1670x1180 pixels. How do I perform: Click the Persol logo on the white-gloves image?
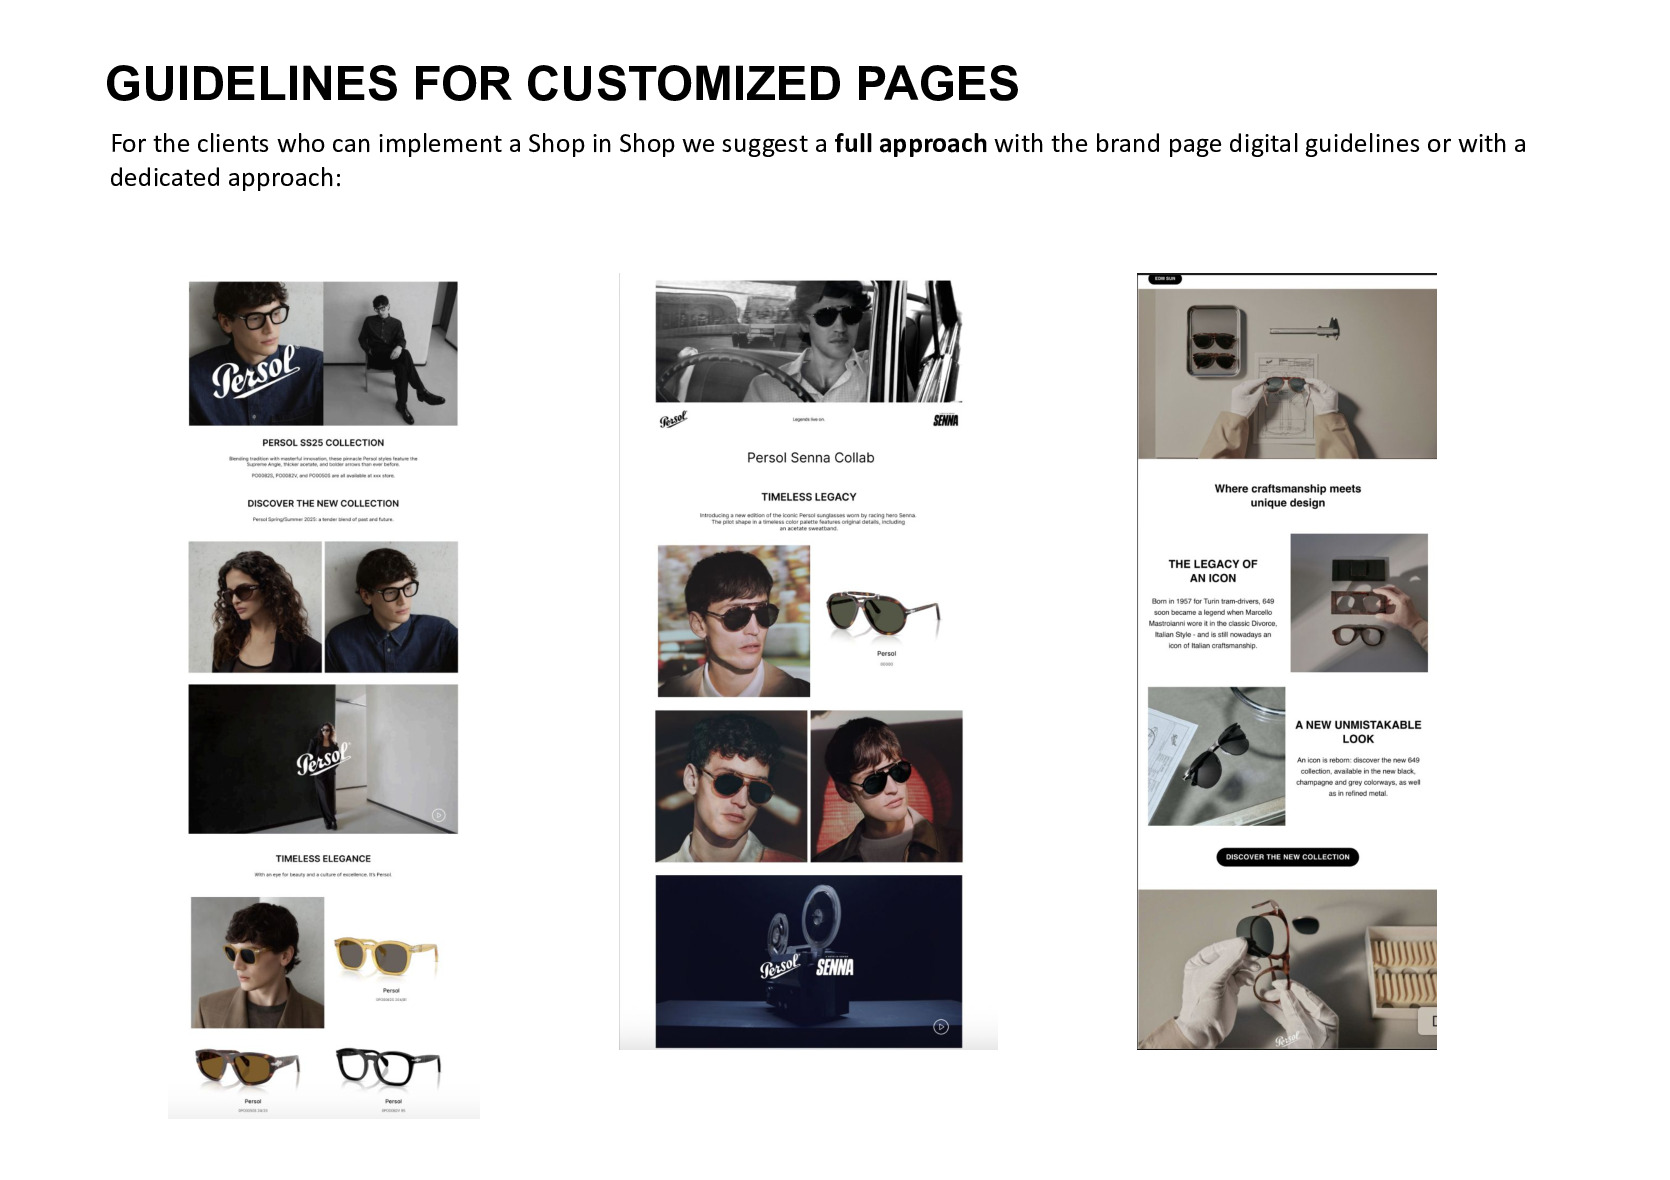[x=1288, y=1038]
